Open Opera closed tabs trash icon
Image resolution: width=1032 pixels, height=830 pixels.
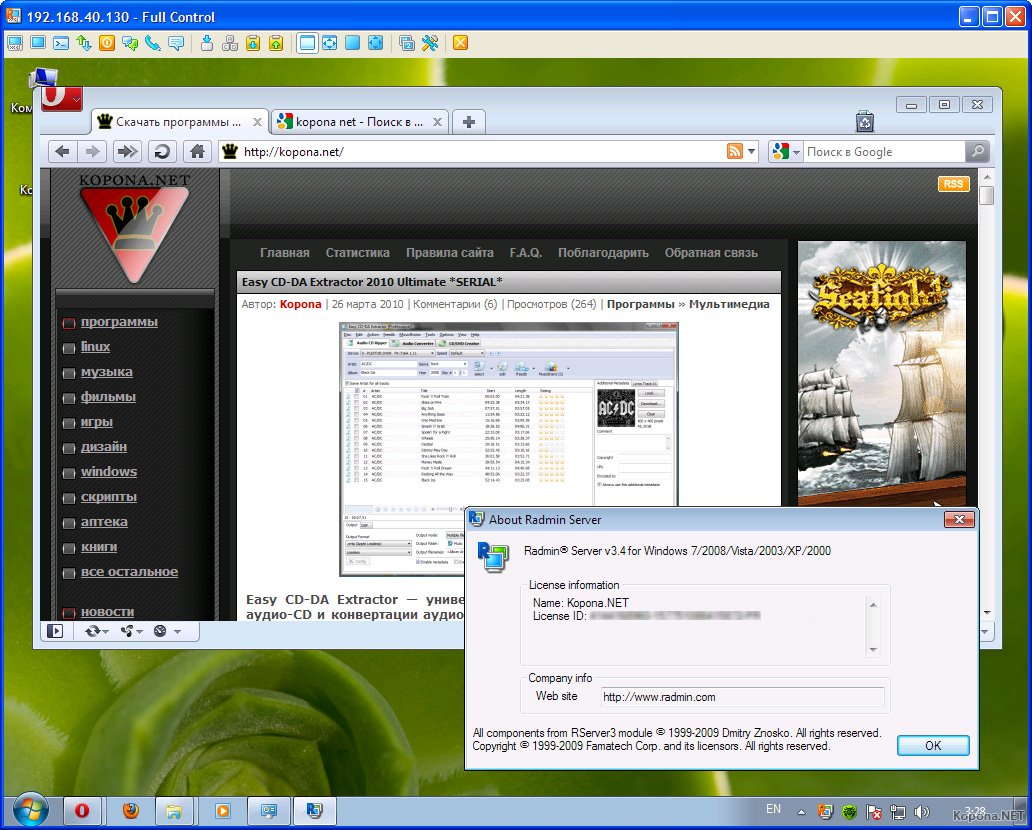click(x=864, y=122)
